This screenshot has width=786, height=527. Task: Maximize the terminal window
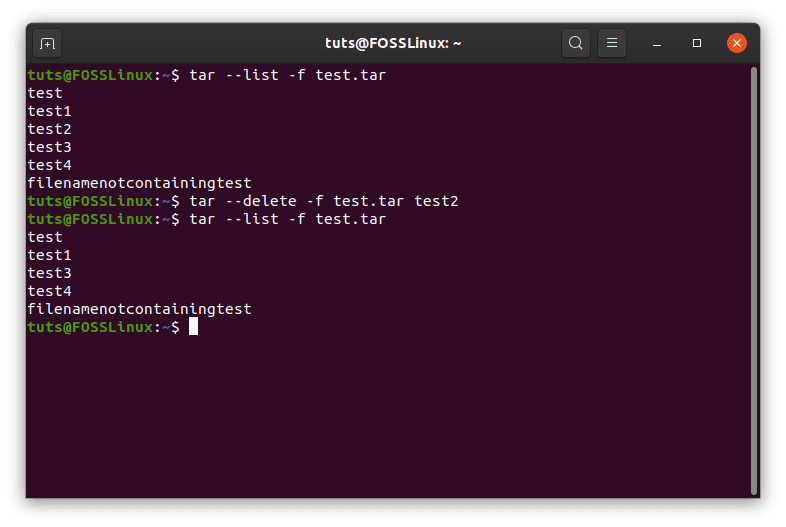(x=697, y=43)
